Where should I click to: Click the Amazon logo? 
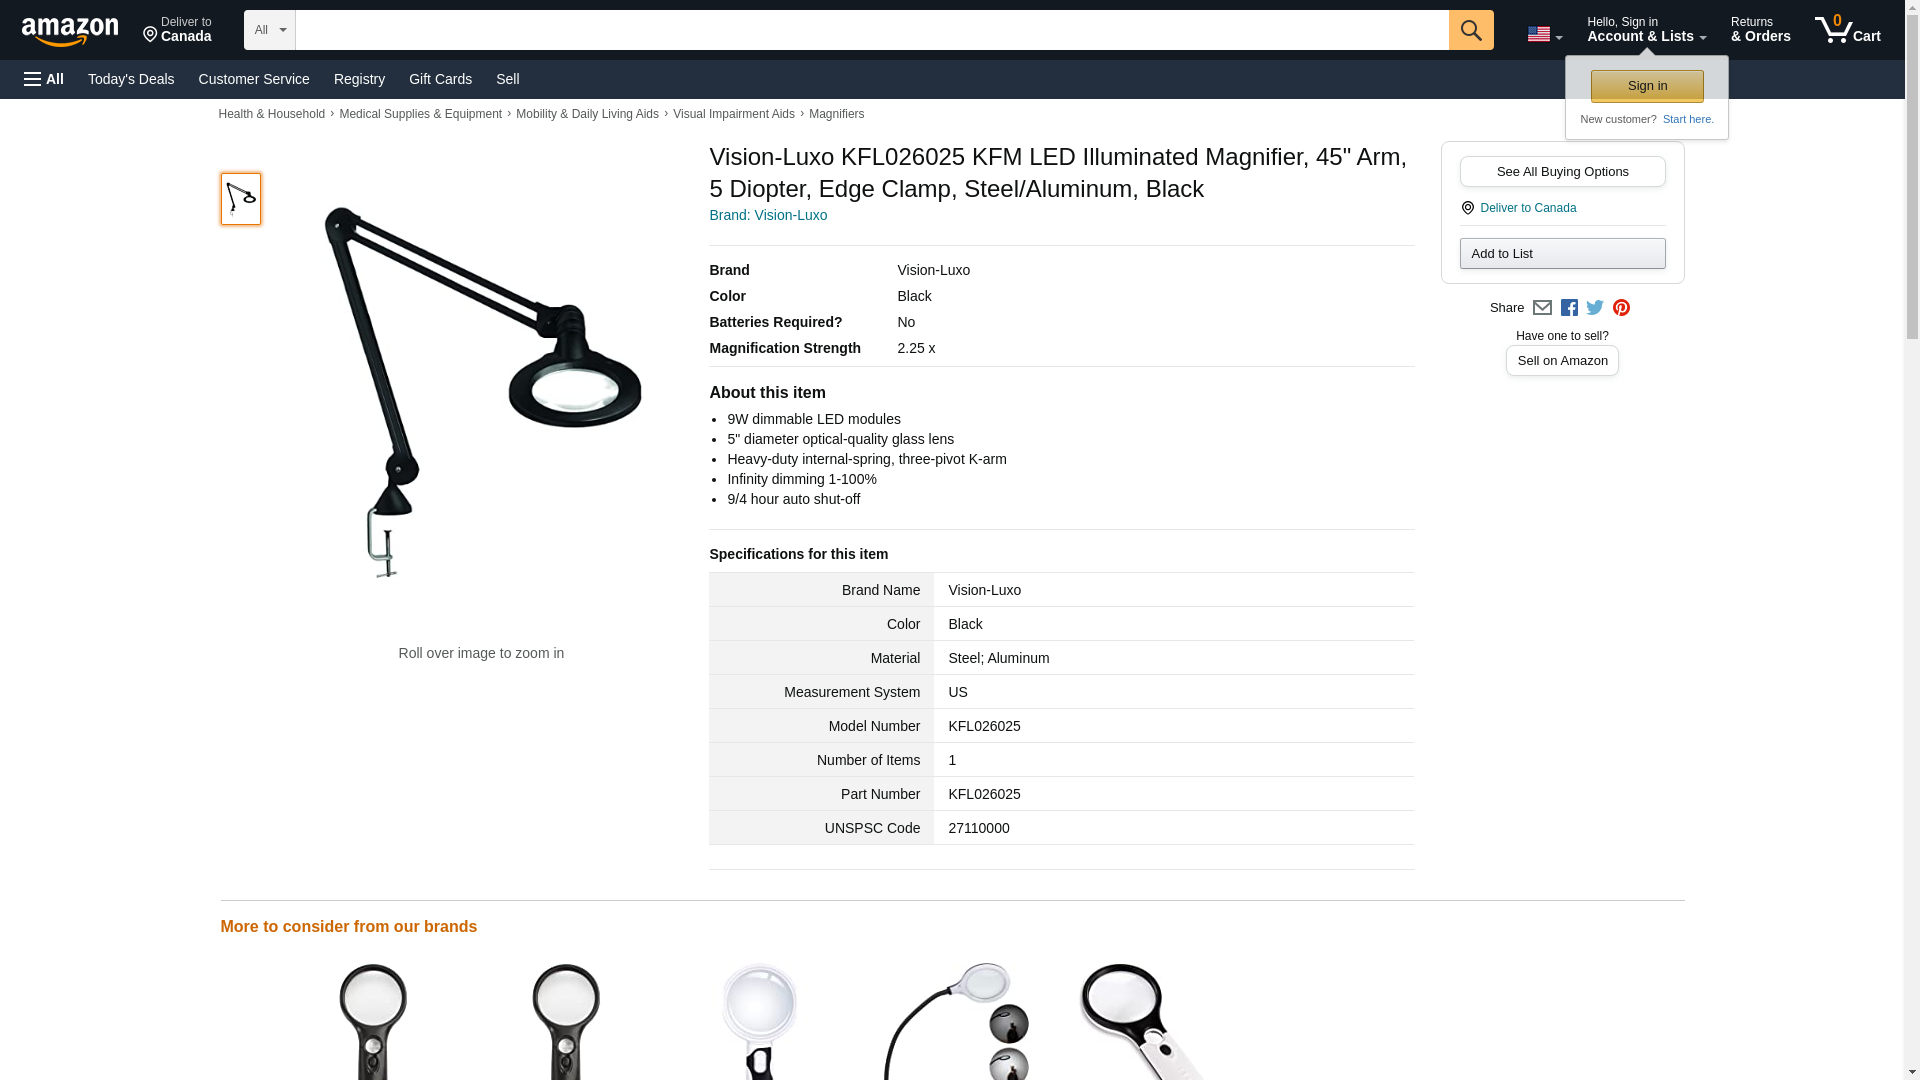click(x=70, y=31)
